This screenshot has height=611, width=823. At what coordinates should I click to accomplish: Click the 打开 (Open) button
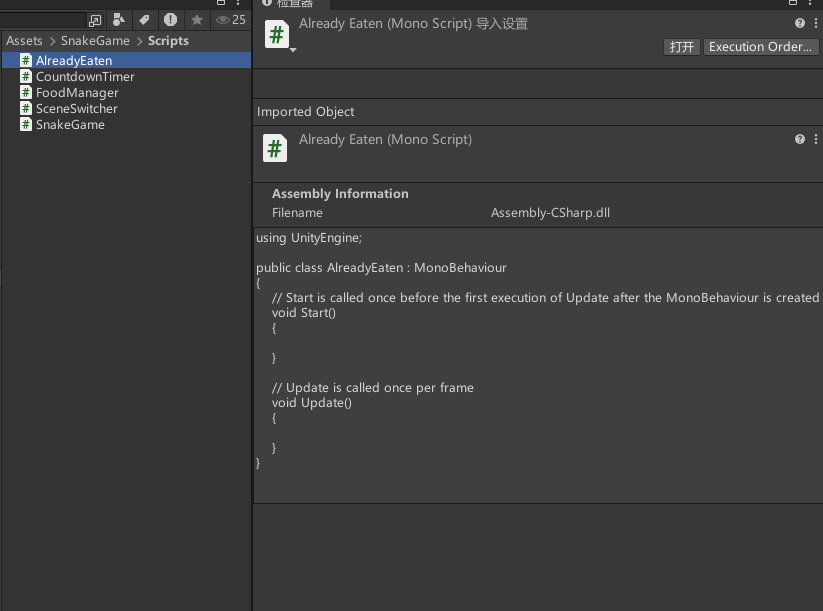pyautogui.click(x=681, y=47)
